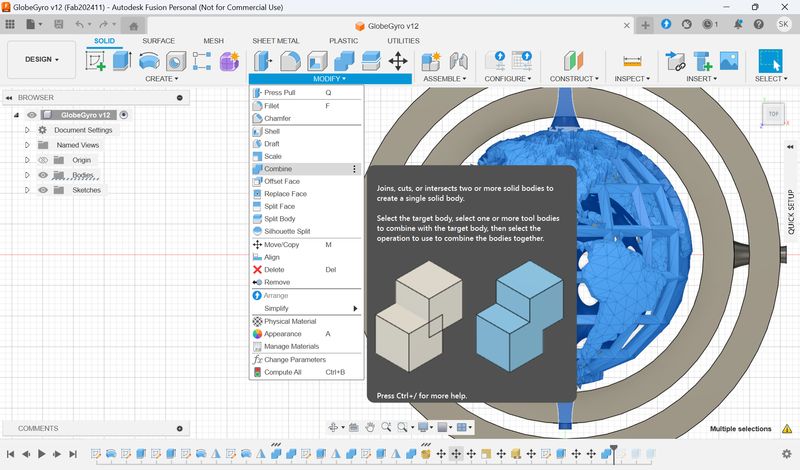Jump to timeline end
The width and height of the screenshot is (800, 470).
click(x=73, y=454)
